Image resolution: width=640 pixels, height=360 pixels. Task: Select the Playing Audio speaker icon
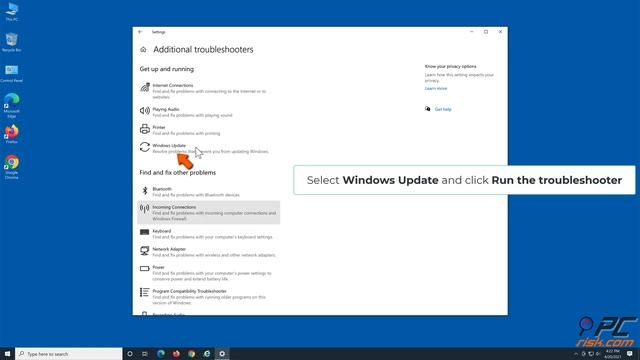coord(145,111)
